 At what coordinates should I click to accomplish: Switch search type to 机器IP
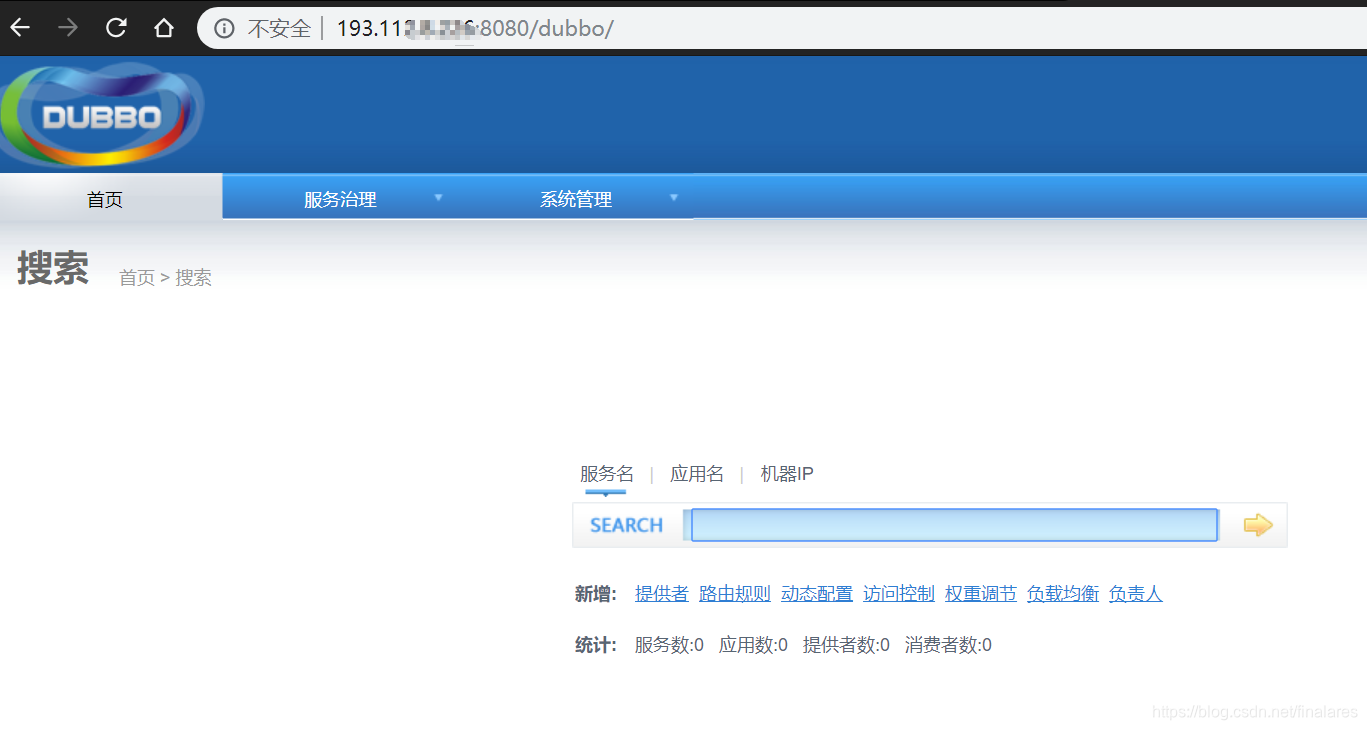coord(787,474)
